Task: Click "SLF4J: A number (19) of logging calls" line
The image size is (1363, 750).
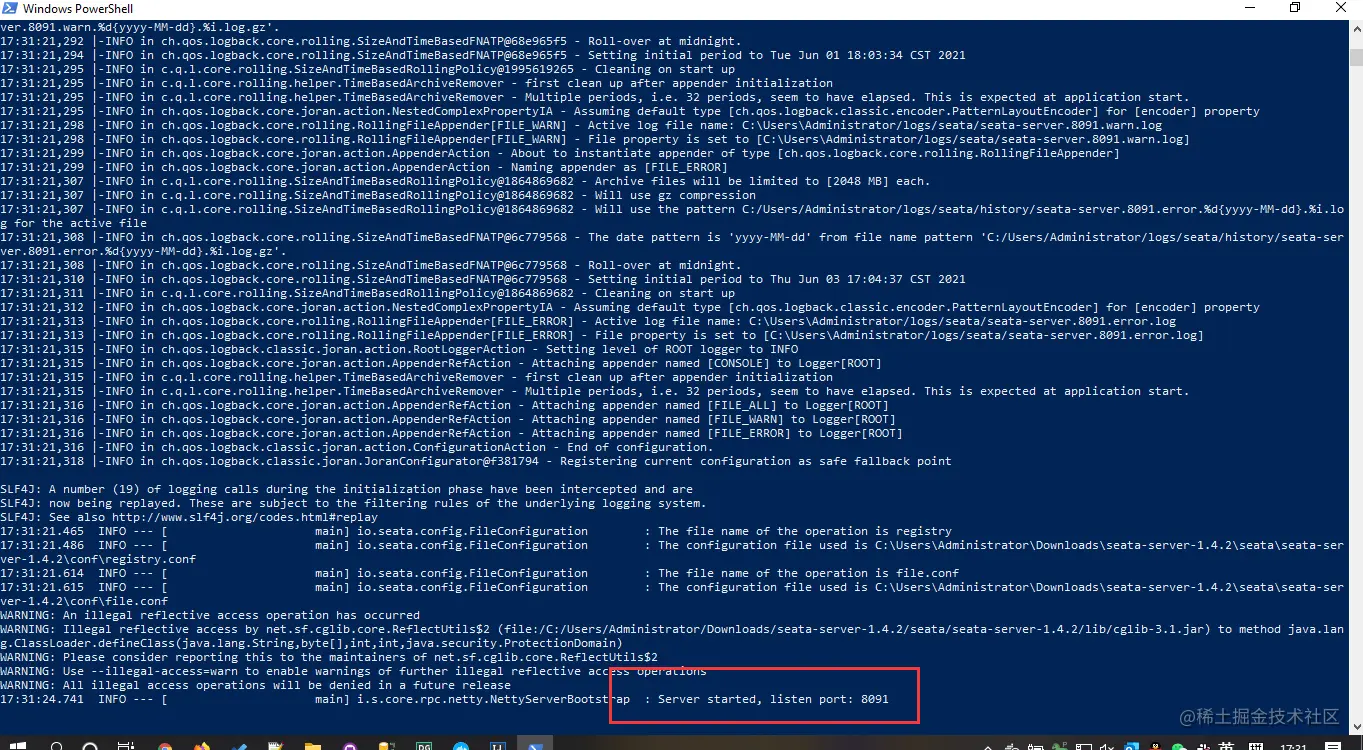Action: tap(346, 489)
